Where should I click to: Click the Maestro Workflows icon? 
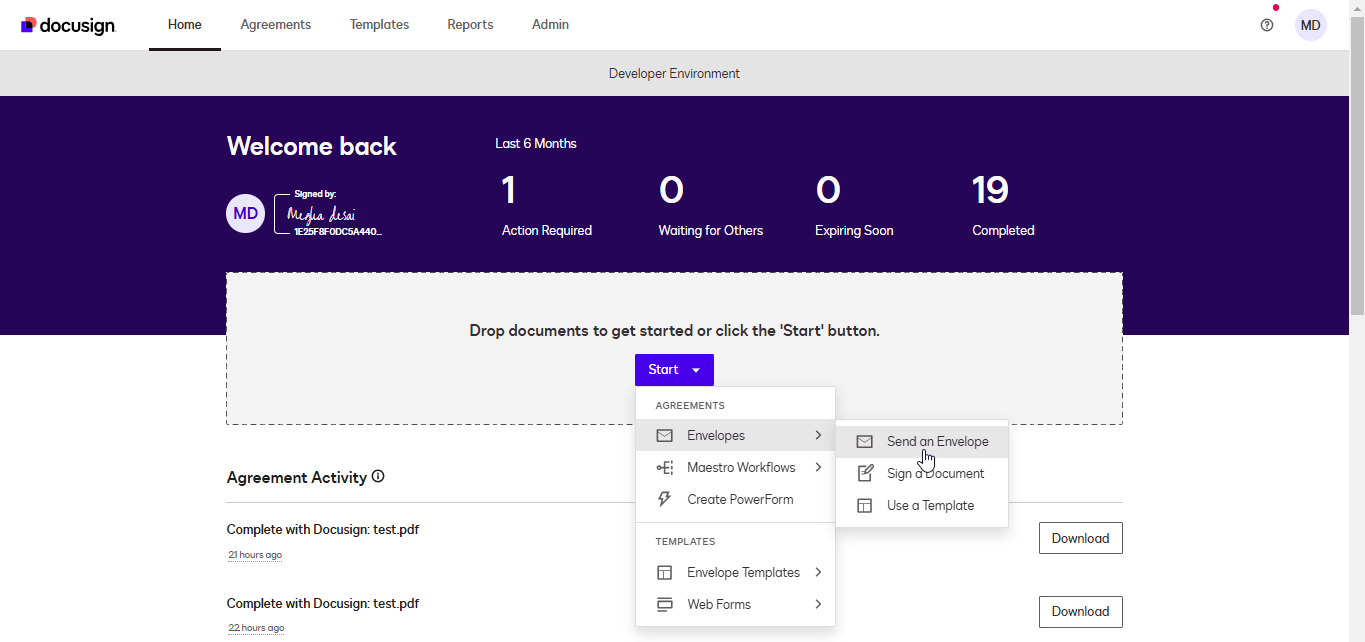pyautogui.click(x=664, y=467)
